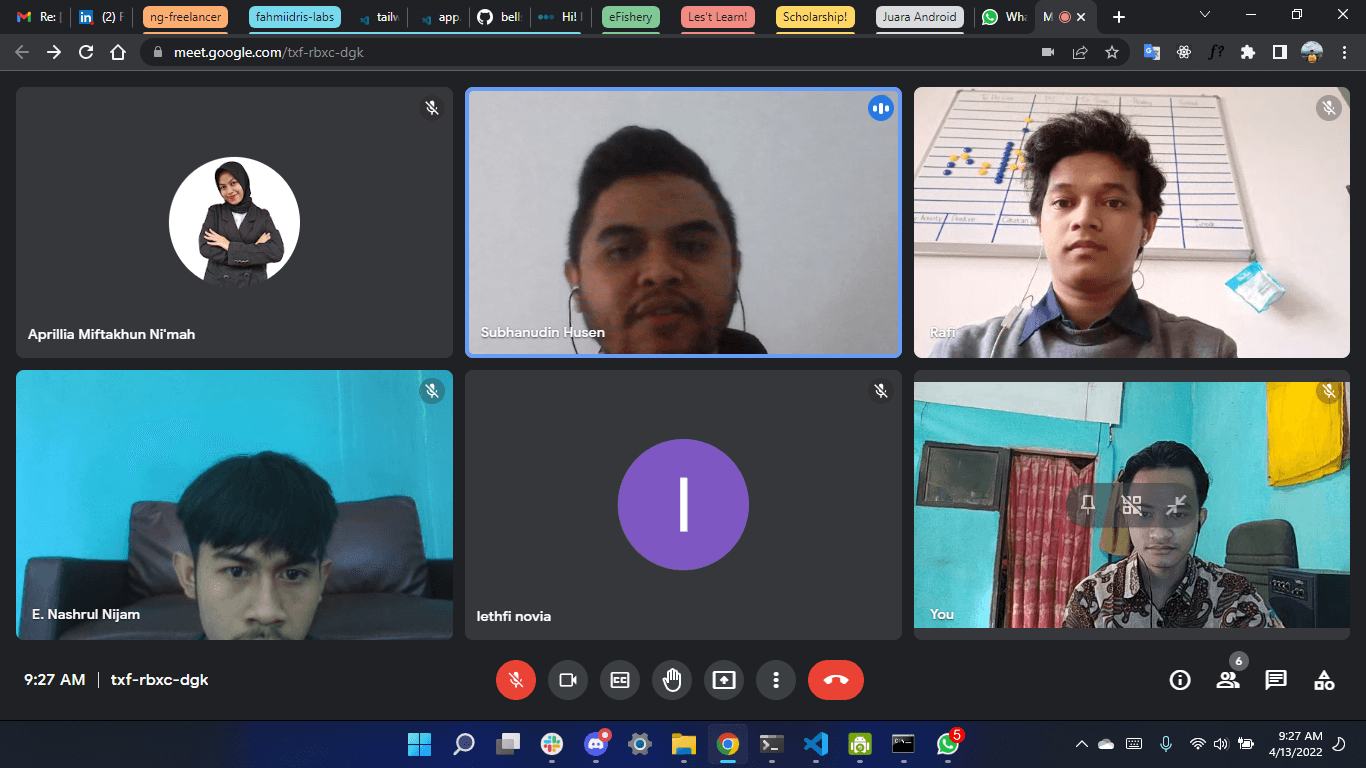Toggle closed captions on

point(620,680)
